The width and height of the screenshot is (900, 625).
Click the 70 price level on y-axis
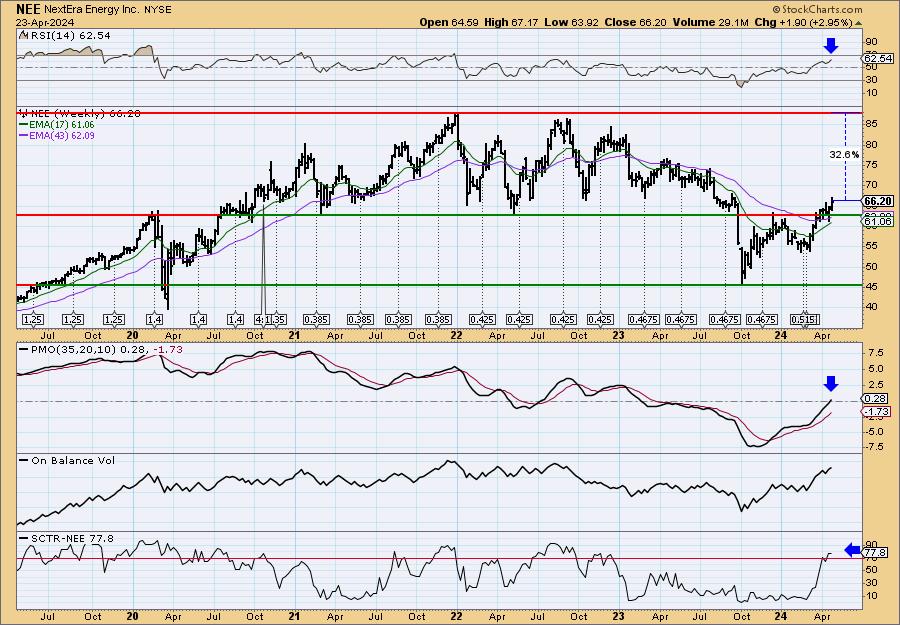click(871, 185)
